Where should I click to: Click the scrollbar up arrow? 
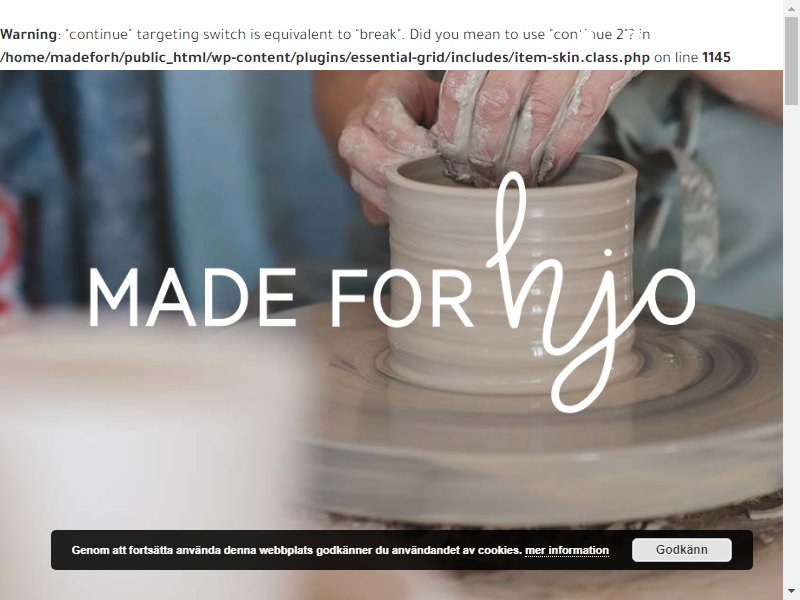pos(791,7)
